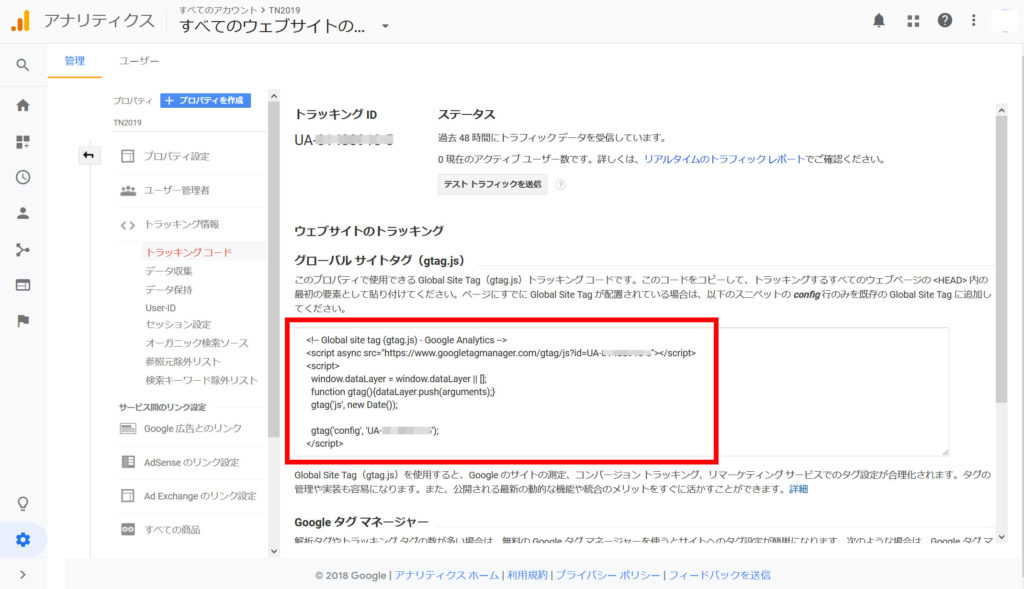Select オーガニック検索ソース item
1024x589 pixels.
[x=197, y=343]
